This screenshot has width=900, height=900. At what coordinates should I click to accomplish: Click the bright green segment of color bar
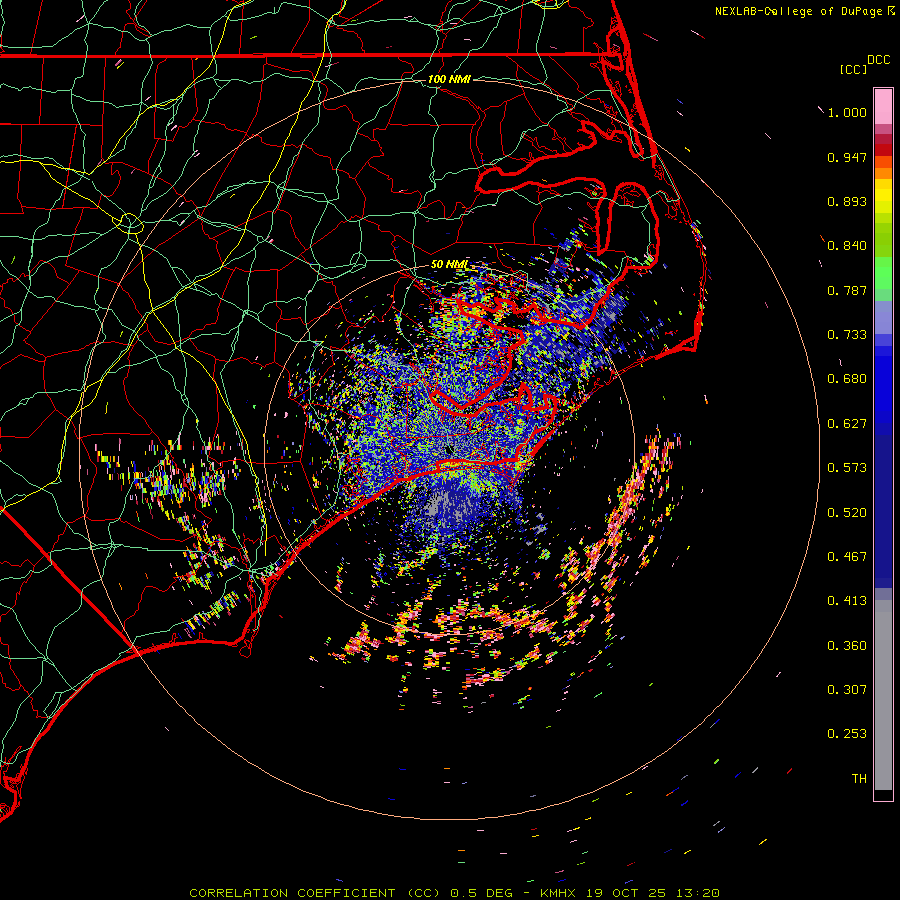(883, 273)
